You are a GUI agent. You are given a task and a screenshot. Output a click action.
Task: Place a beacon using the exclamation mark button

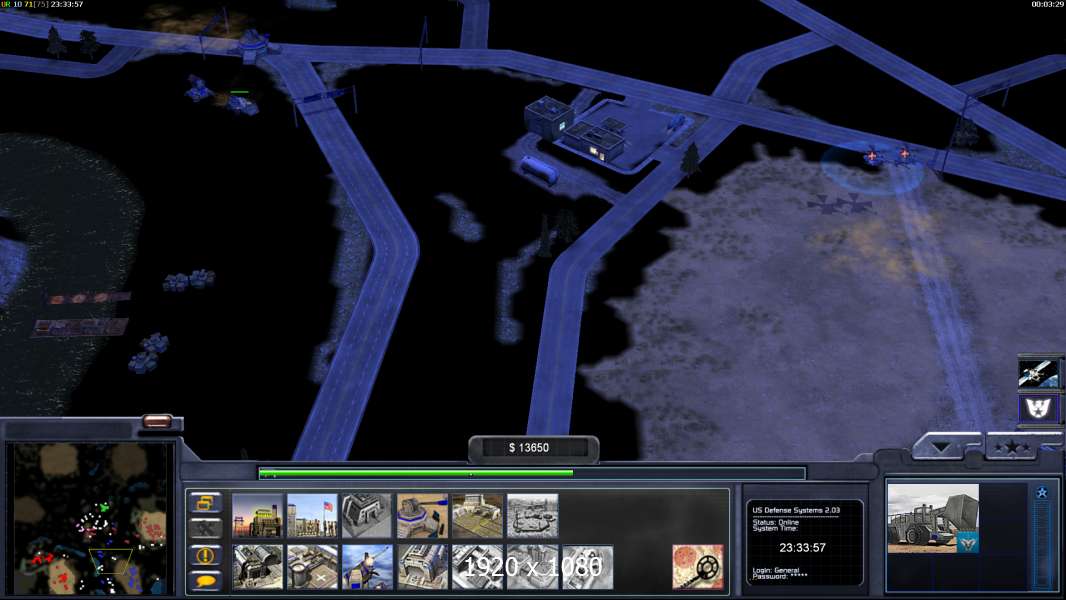[205, 555]
